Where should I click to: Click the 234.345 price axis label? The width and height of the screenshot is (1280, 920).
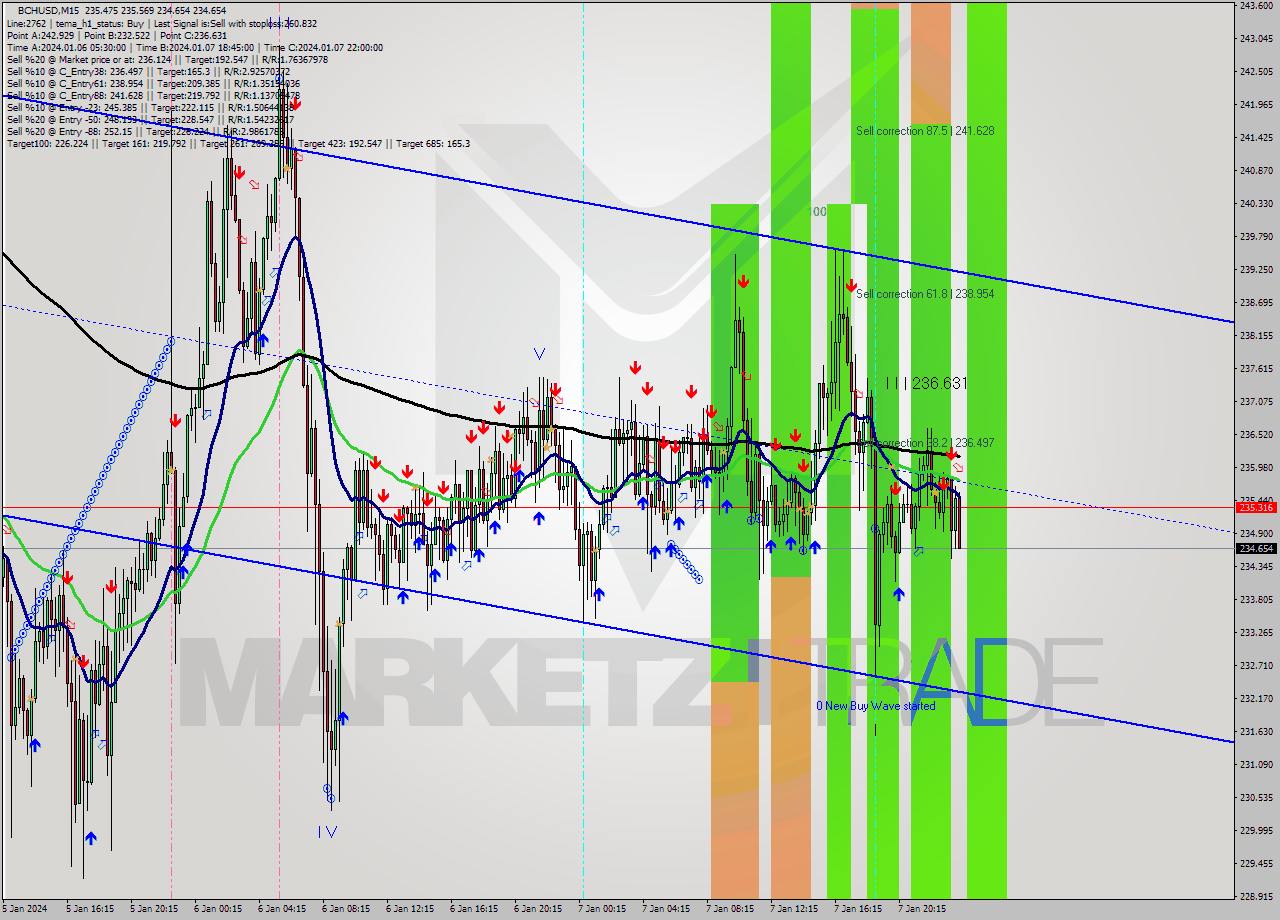tap(1256, 567)
